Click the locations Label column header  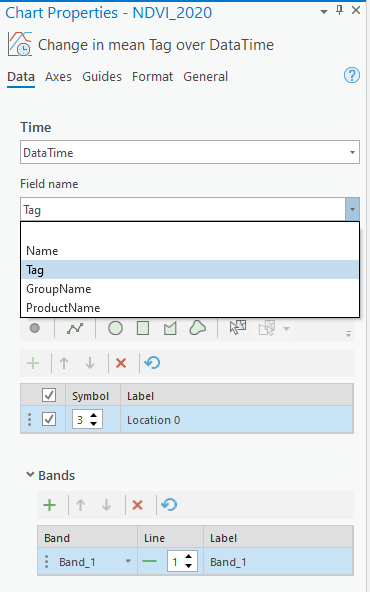237,395
